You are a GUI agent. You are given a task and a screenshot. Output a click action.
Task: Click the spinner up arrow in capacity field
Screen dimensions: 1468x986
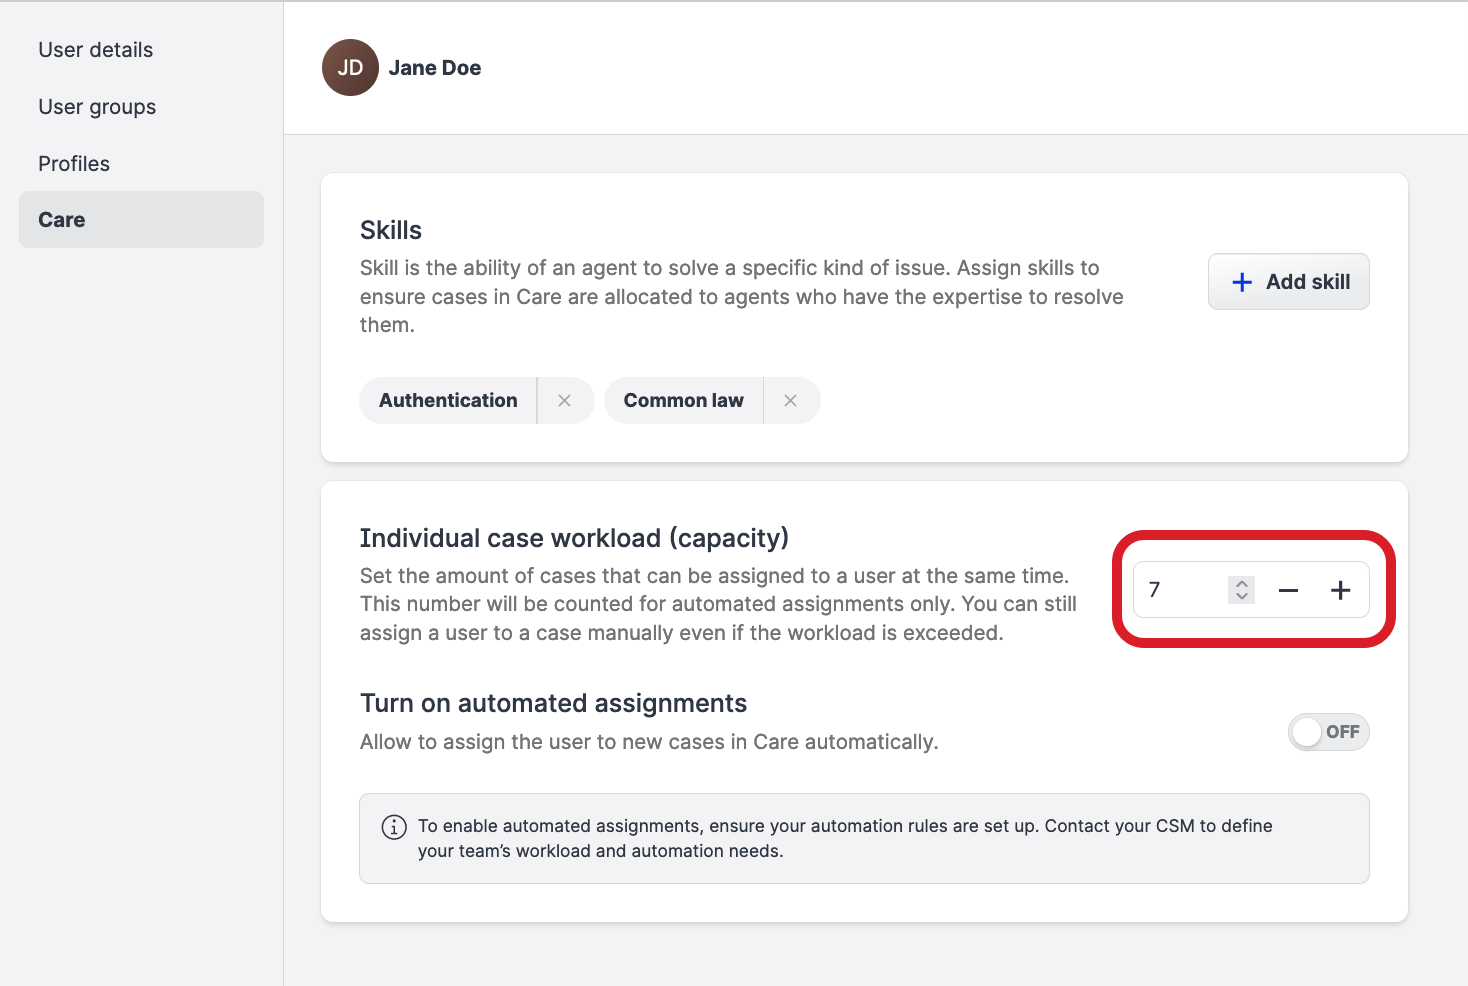(x=1241, y=583)
